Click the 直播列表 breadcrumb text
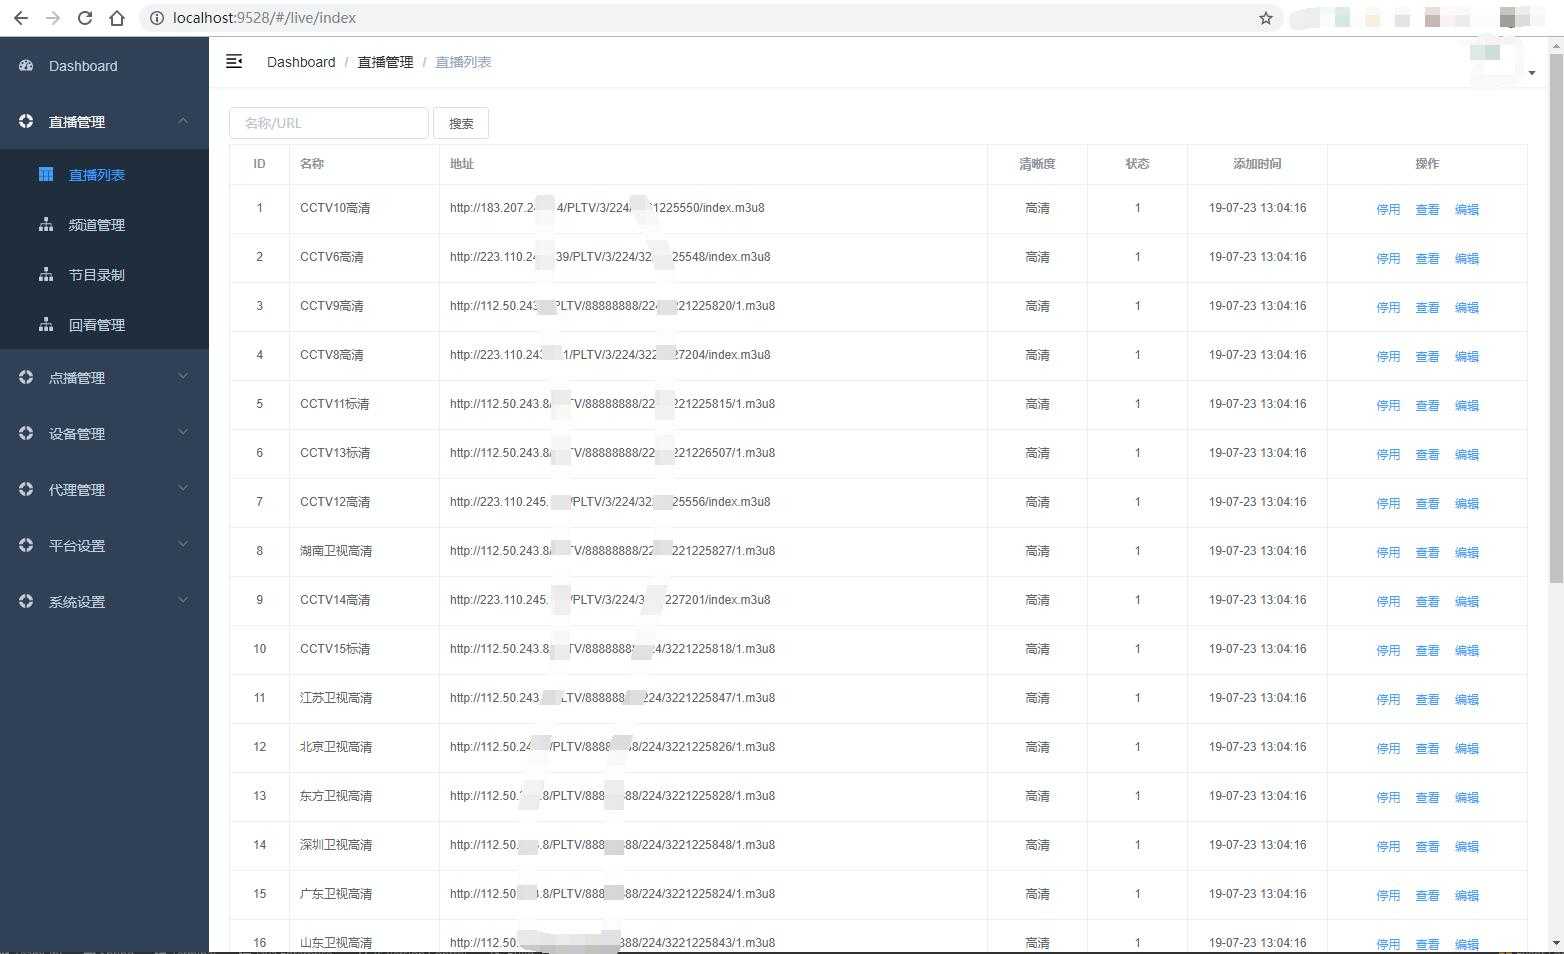Image resolution: width=1564 pixels, height=954 pixels. point(463,62)
